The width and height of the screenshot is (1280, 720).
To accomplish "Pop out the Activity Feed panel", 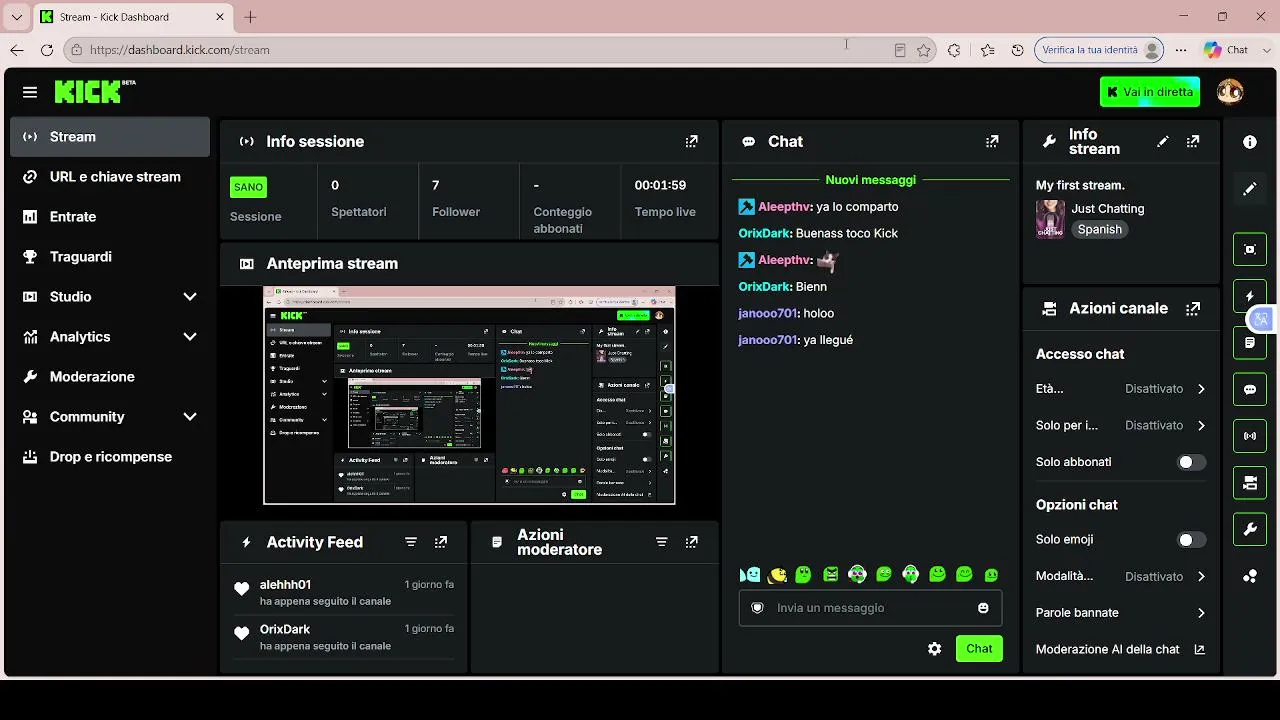I will [x=441, y=542].
